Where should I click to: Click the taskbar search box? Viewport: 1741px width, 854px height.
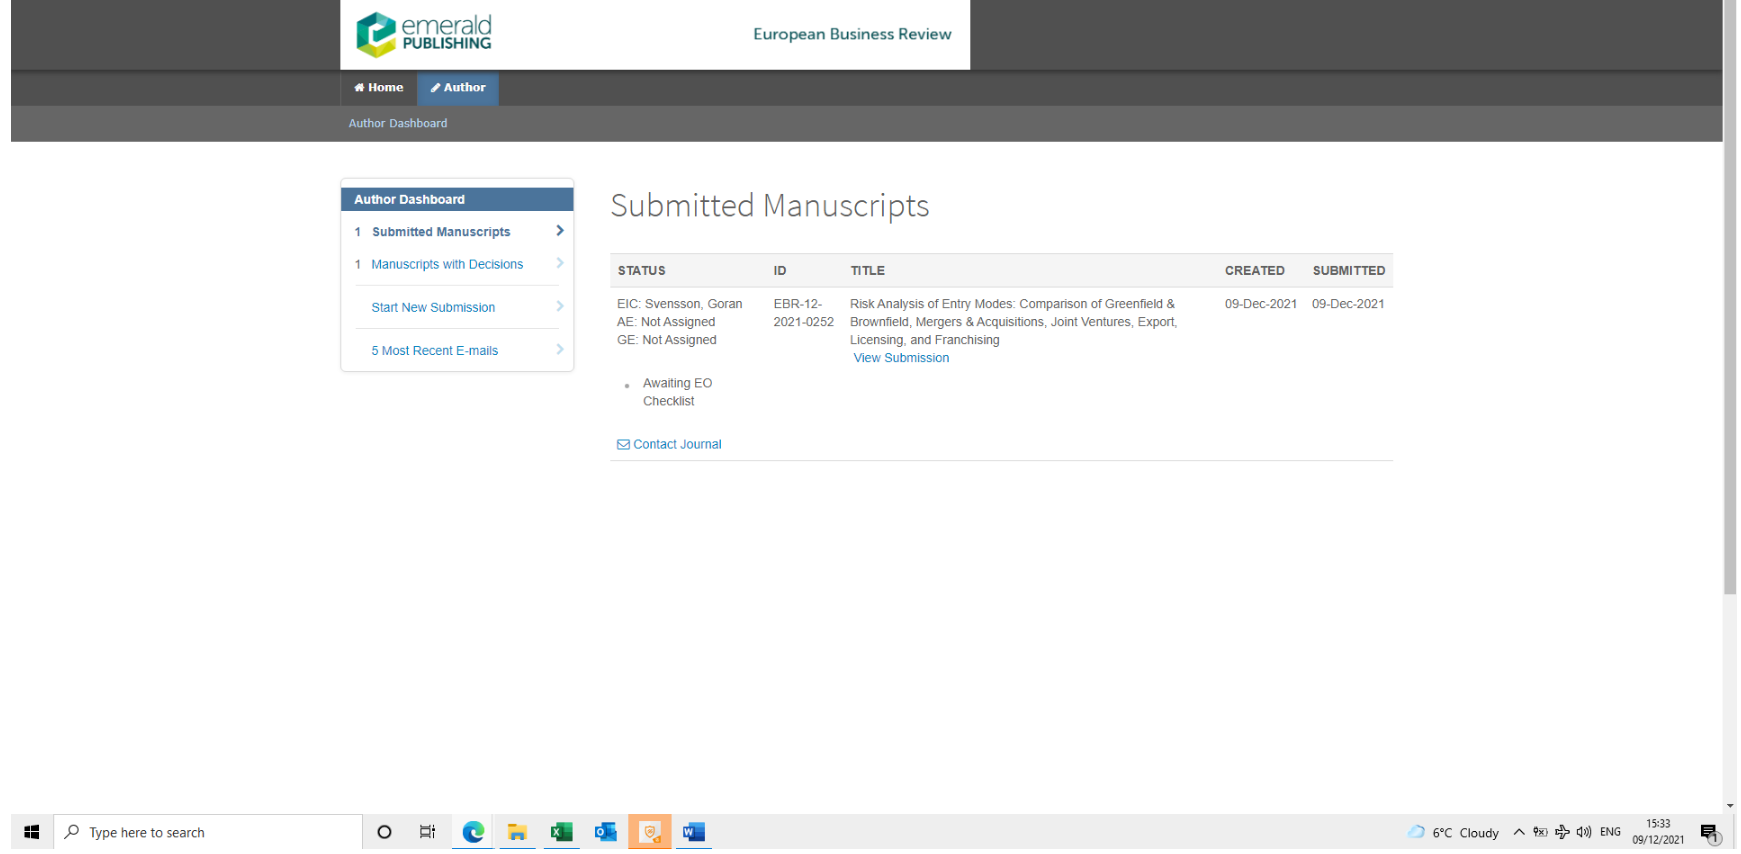click(208, 832)
